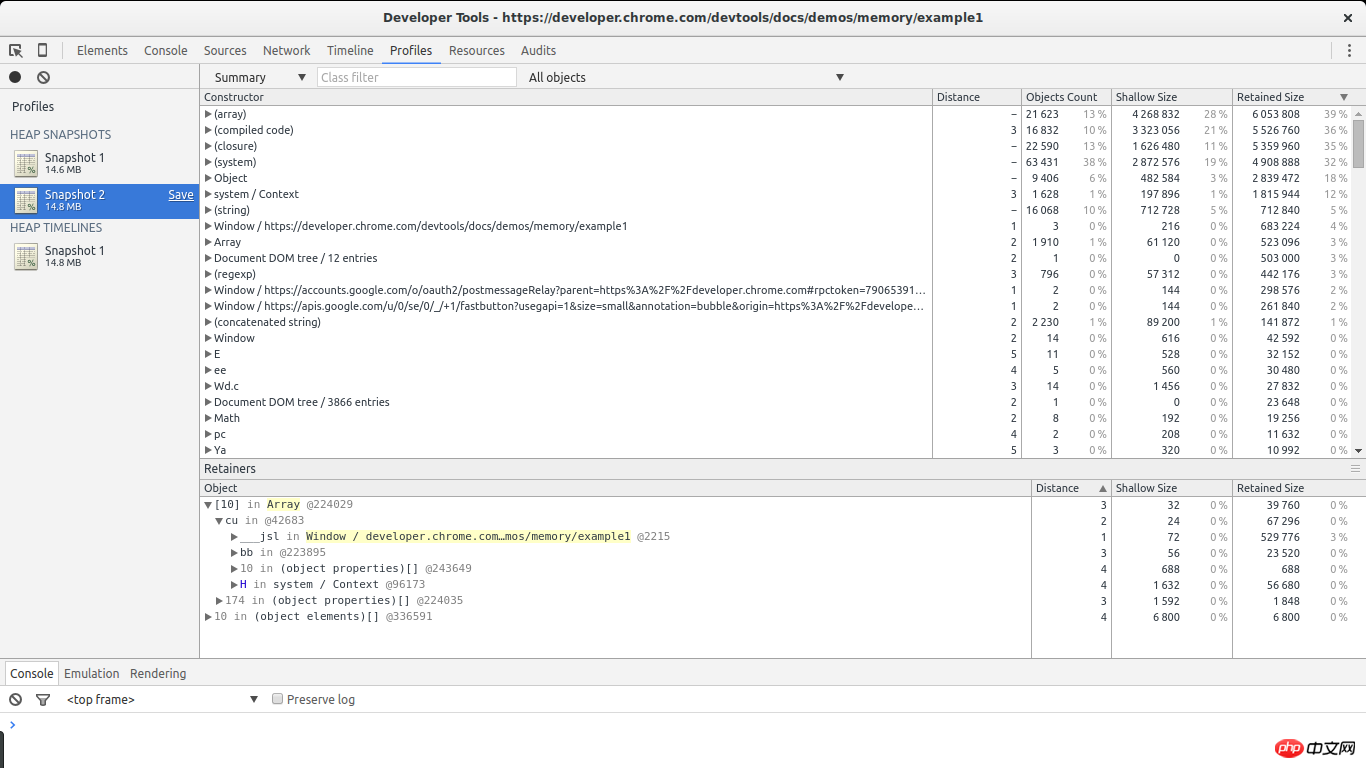Viewport: 1366px width, 768px height.
Task: Open Snapshot 1 under Heap Timelines
Action: 100,256
